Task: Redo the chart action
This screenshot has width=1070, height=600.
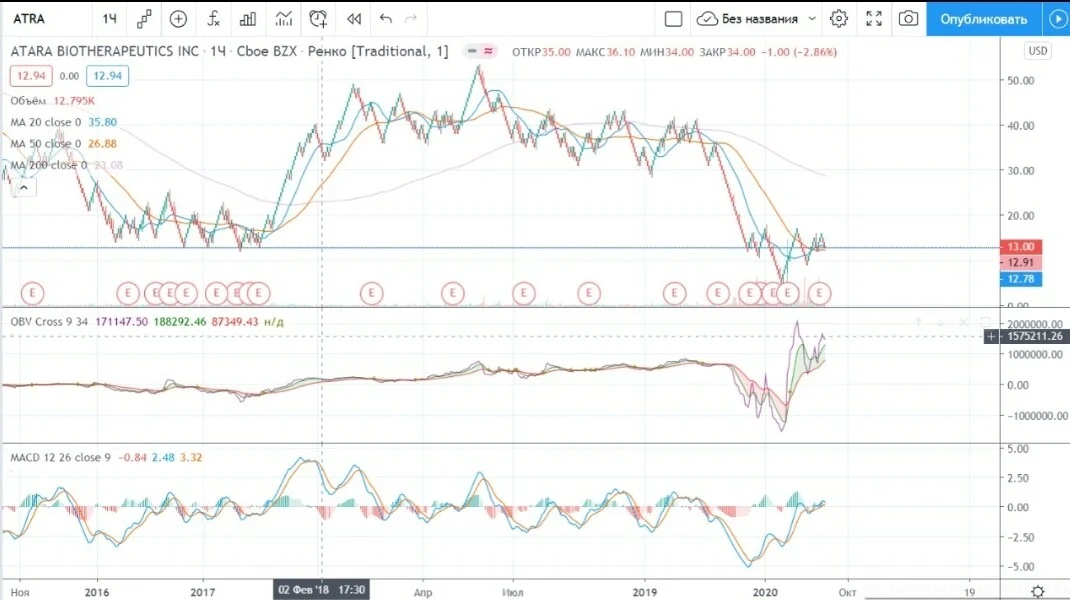Action: click(411, 18)
